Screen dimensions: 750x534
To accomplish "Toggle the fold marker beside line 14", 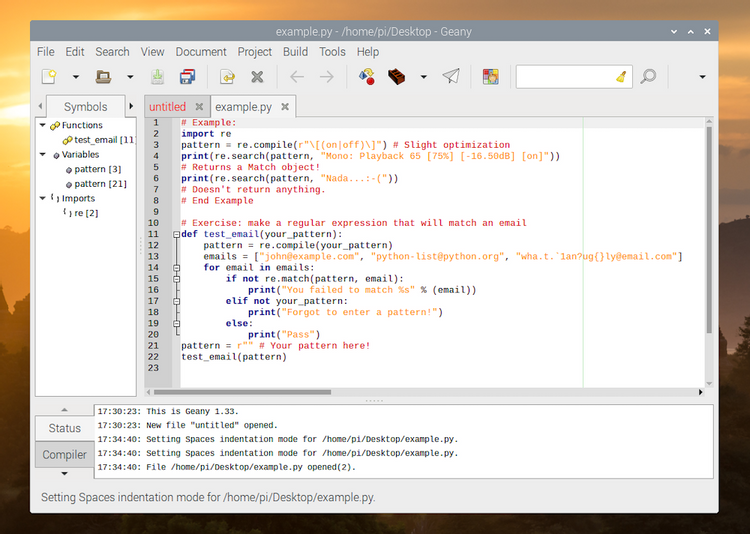I will click(177, 267).
